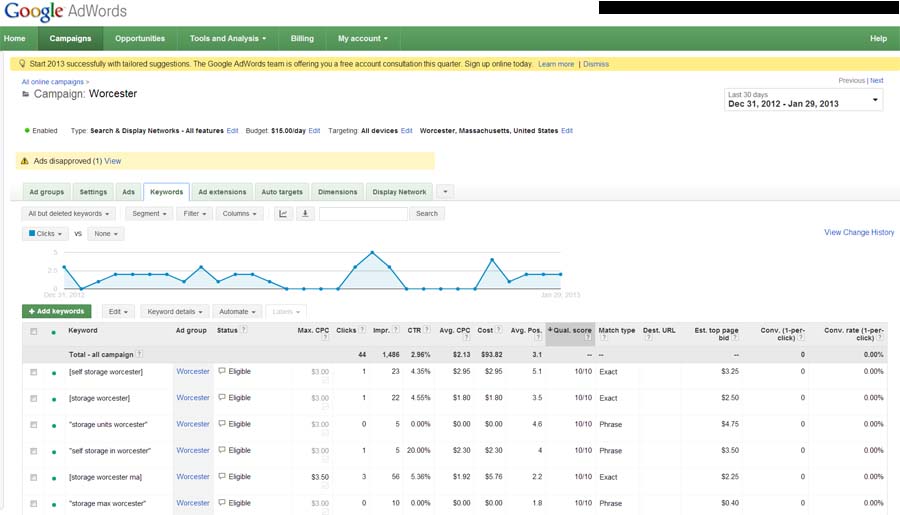Switch to the Display Network tab

(x=399, y=192)
